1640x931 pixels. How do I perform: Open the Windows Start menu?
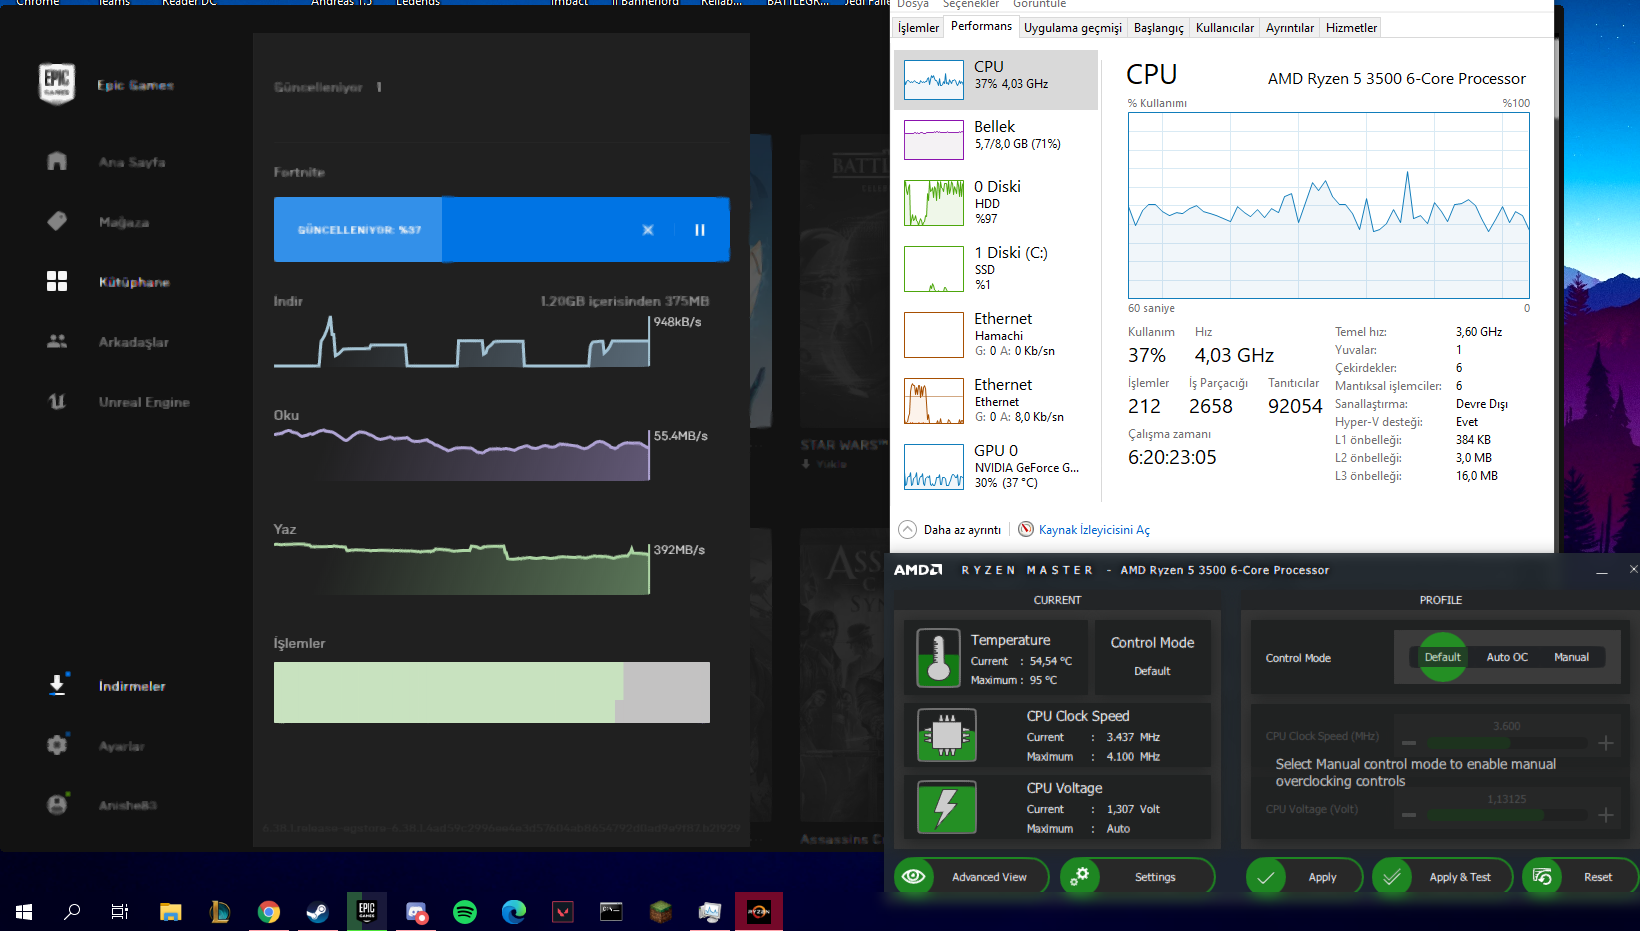click(x=24, y=911)
